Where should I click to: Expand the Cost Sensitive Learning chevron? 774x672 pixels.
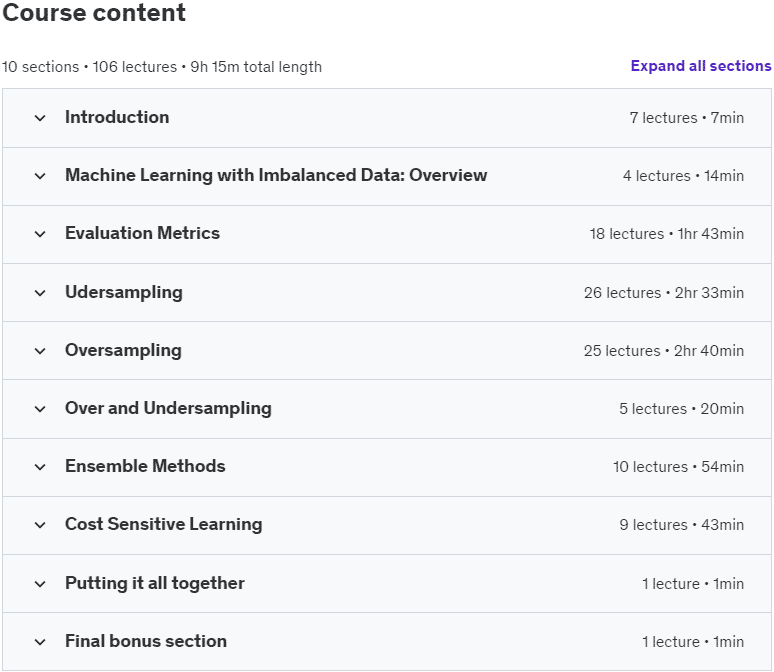point(40,525)
